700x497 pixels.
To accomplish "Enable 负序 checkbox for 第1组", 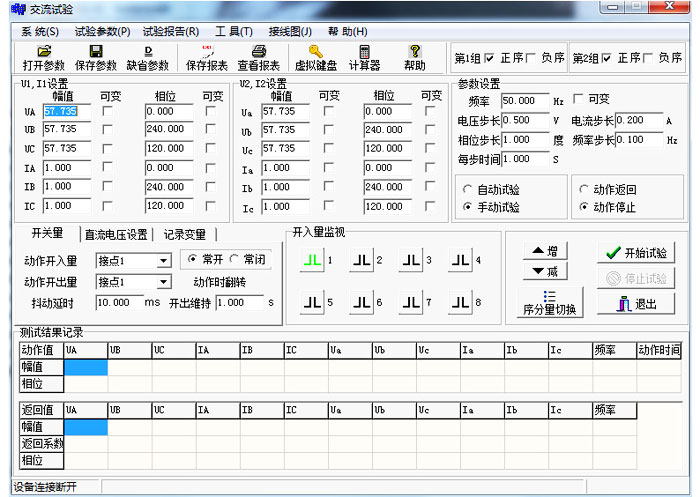I will coord(530,58).
